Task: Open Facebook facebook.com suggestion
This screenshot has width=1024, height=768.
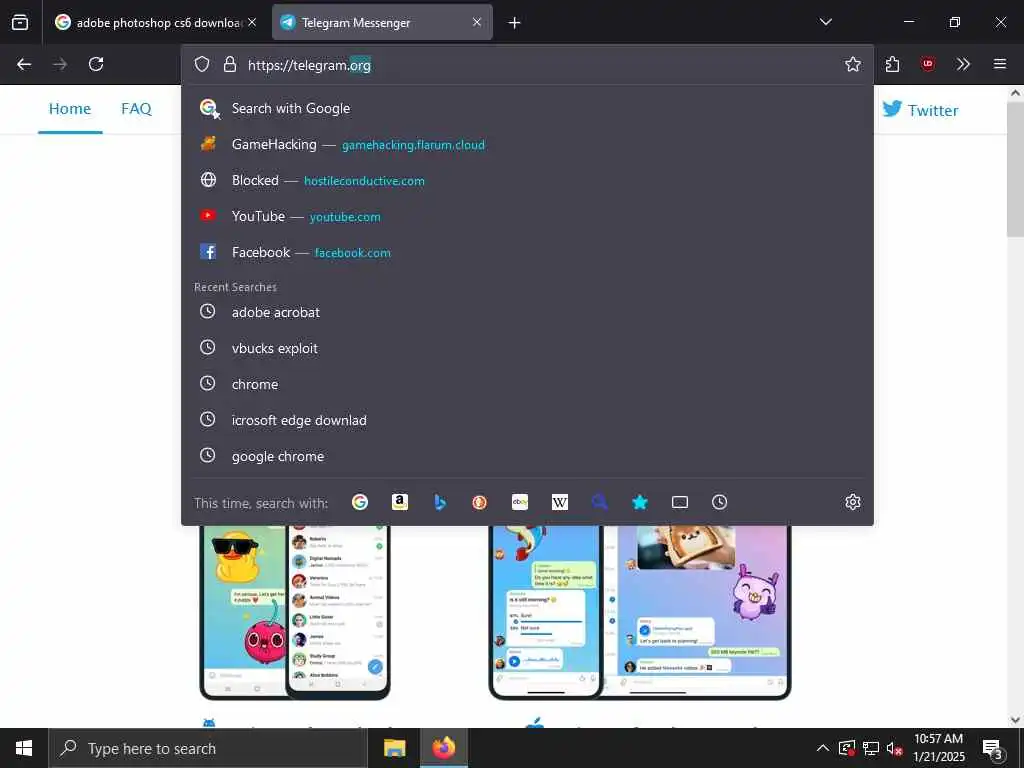Action: pos(527,252)
